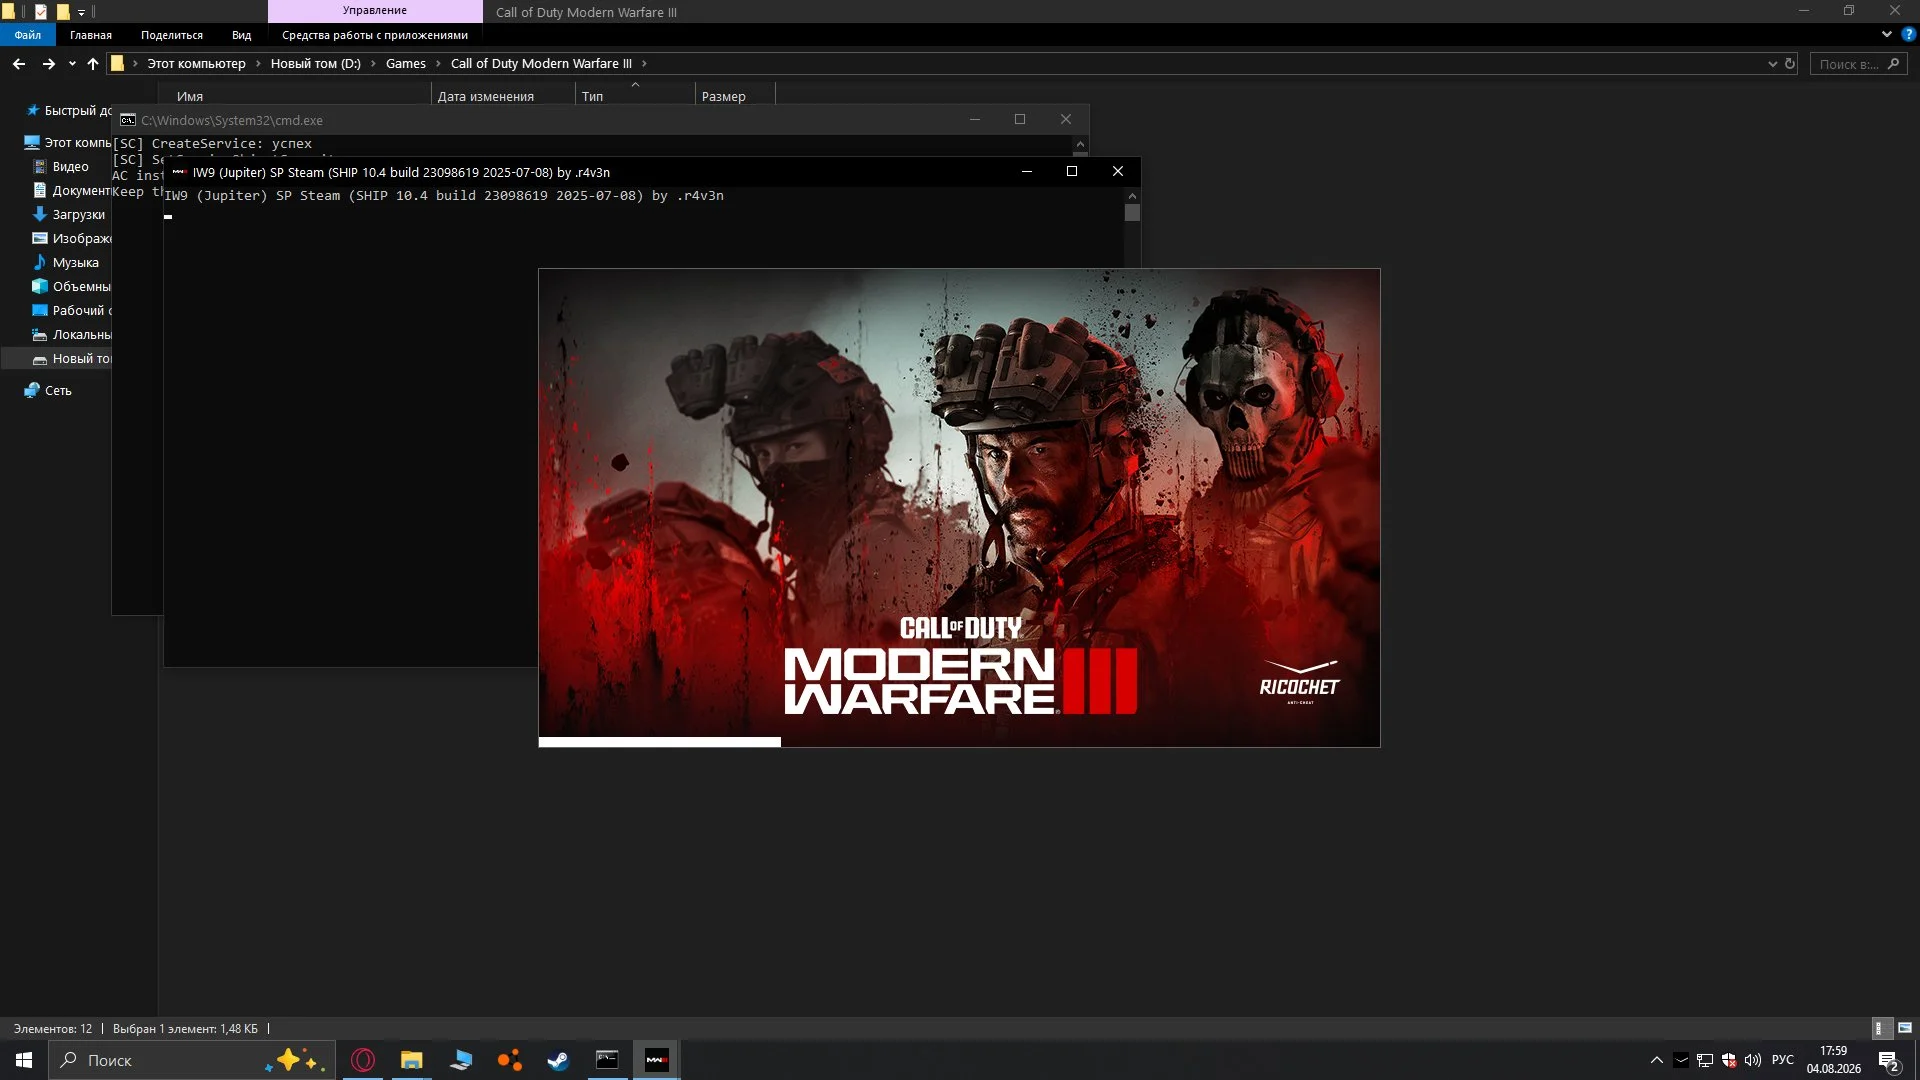Click the cmd.exe window title bar icon
The width and height of the screenshot is (1920, 1080).
[128, 120]
